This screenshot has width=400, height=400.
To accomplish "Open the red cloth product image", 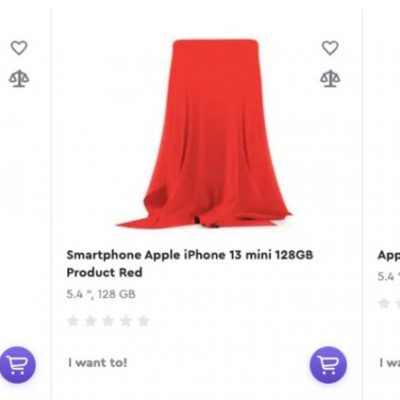I will 204,133.
